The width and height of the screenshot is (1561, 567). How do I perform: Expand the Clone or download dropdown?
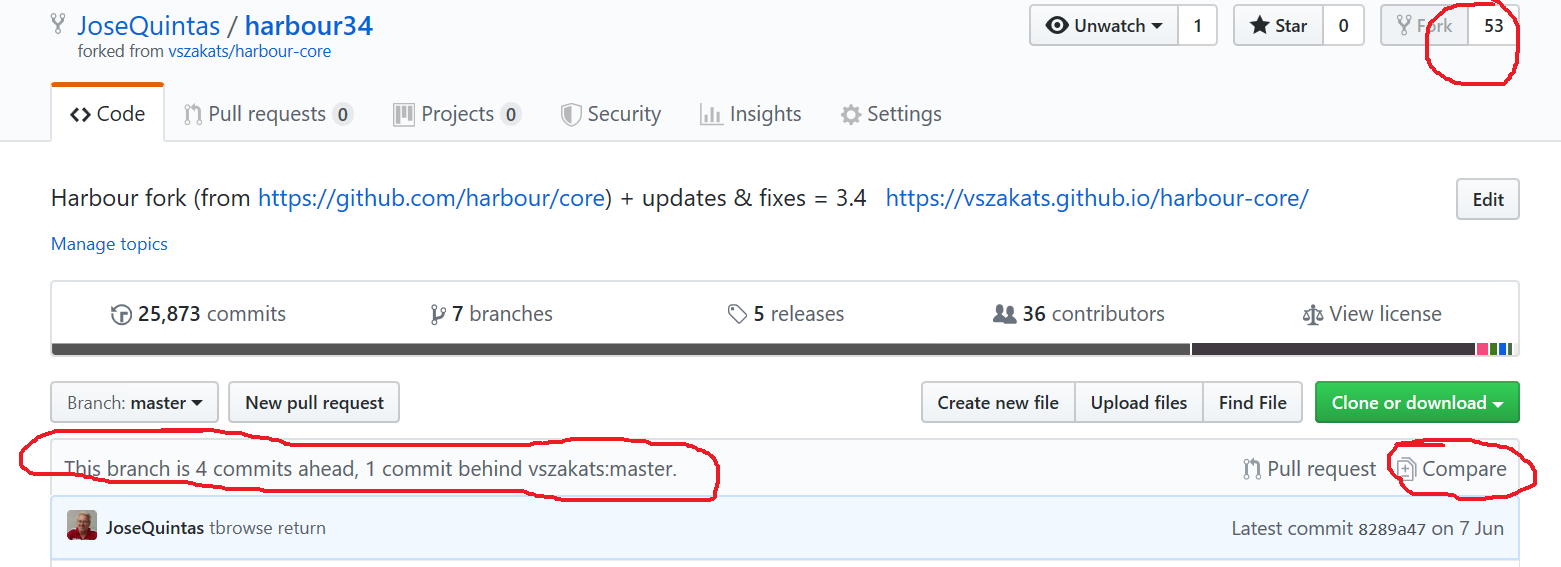click(x=1417, y=403)
